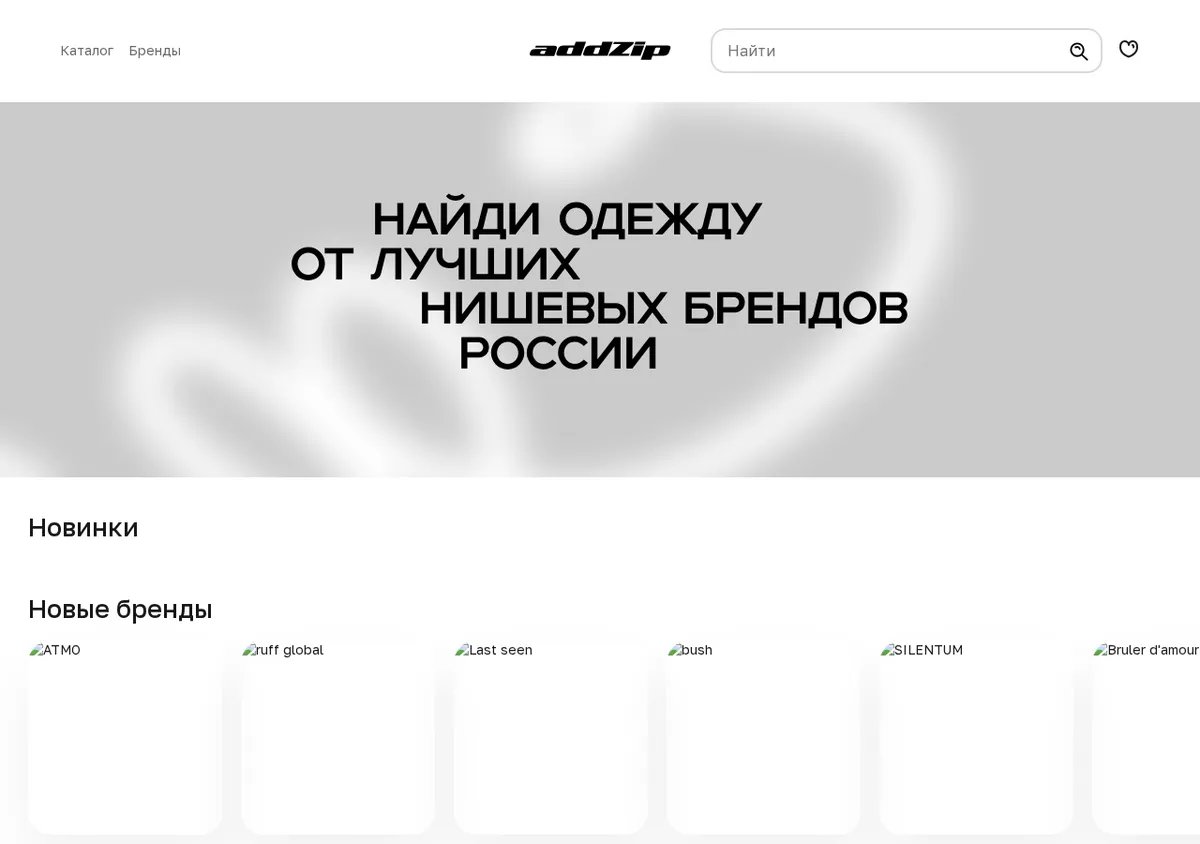Open favorites via the heart icon
This screenshot has width=1200, height=844.
click(1128, 48)
